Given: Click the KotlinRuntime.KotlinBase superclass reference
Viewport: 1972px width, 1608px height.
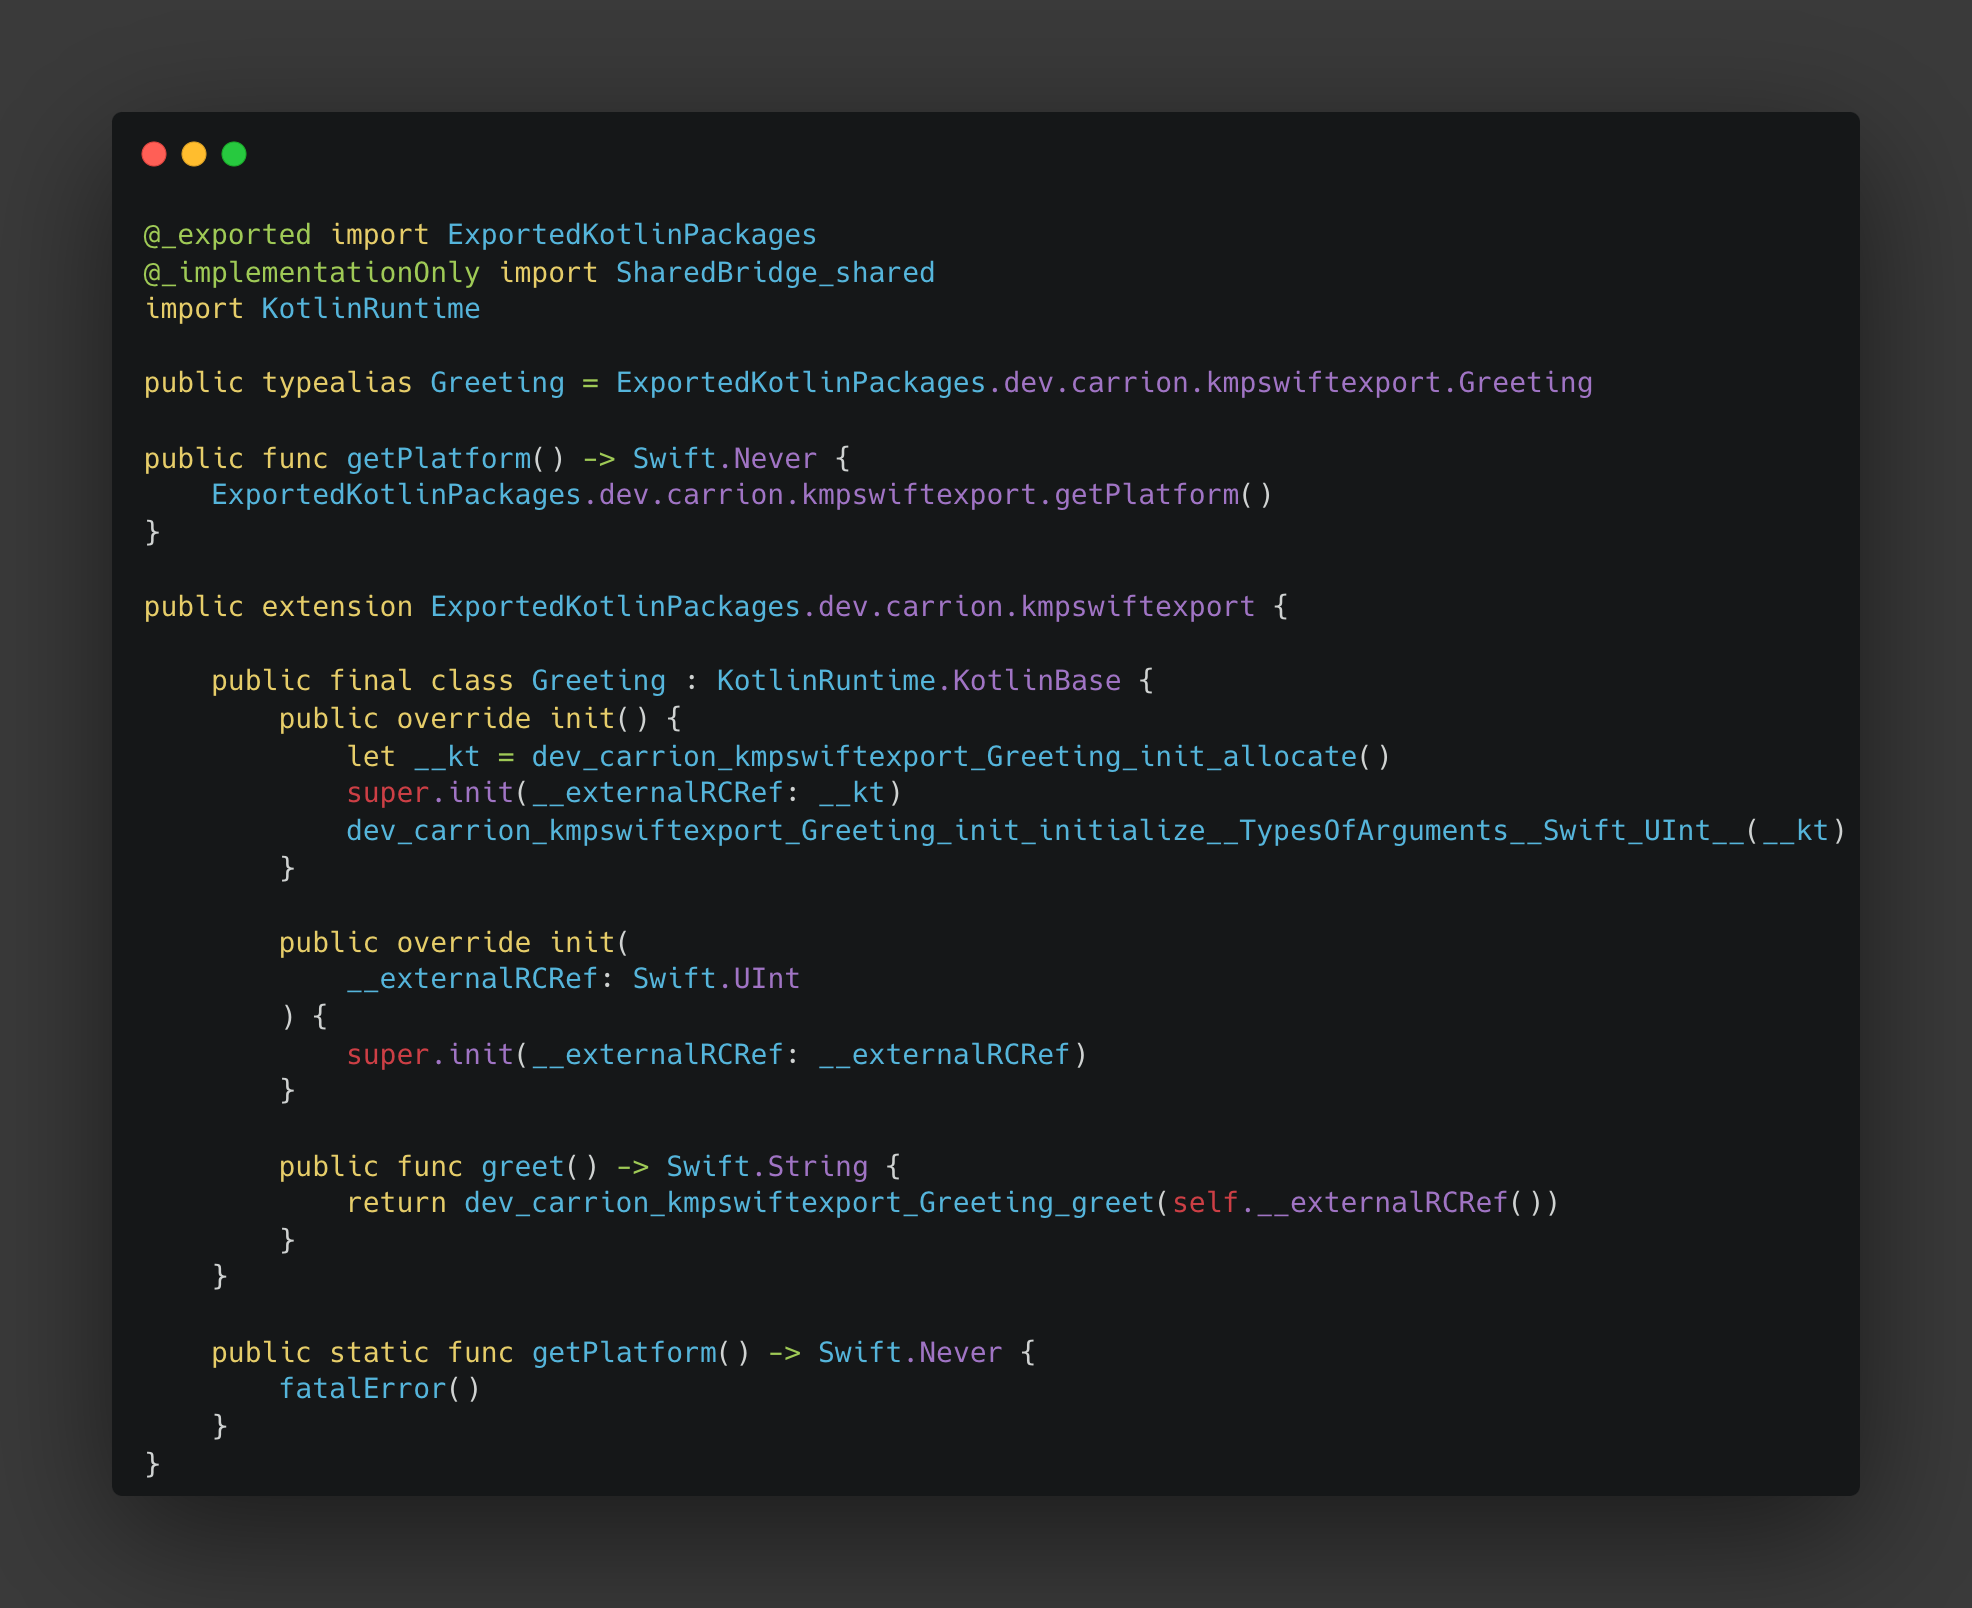Looking at the screenshot, I should click(917, 680).
